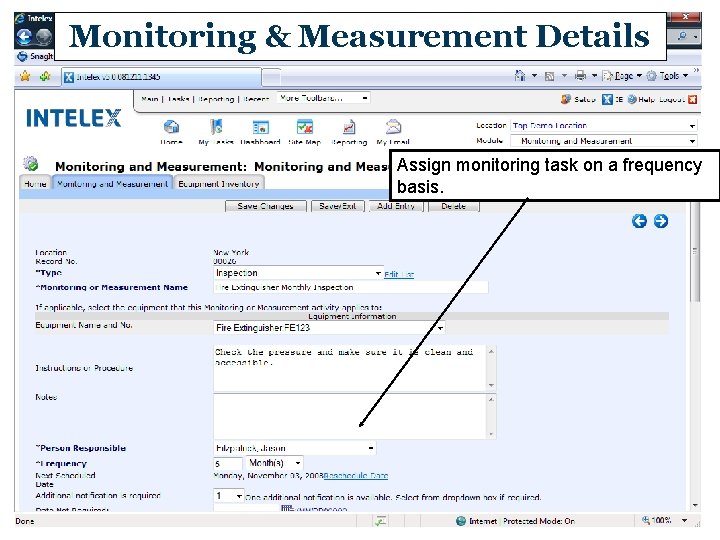Viewport: 720px width, 540px height.
Task: Click the browser forward arrow button
Action: pyautogui.click(x=44, y=37)
